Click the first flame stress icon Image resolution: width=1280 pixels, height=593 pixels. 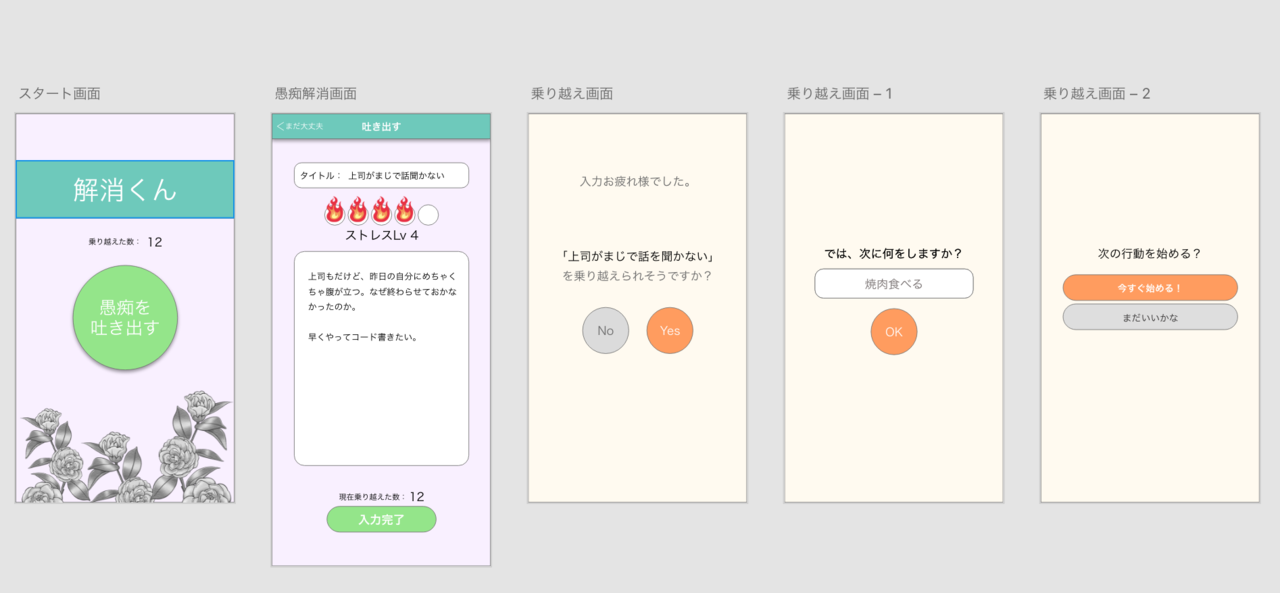coord(334,211)
